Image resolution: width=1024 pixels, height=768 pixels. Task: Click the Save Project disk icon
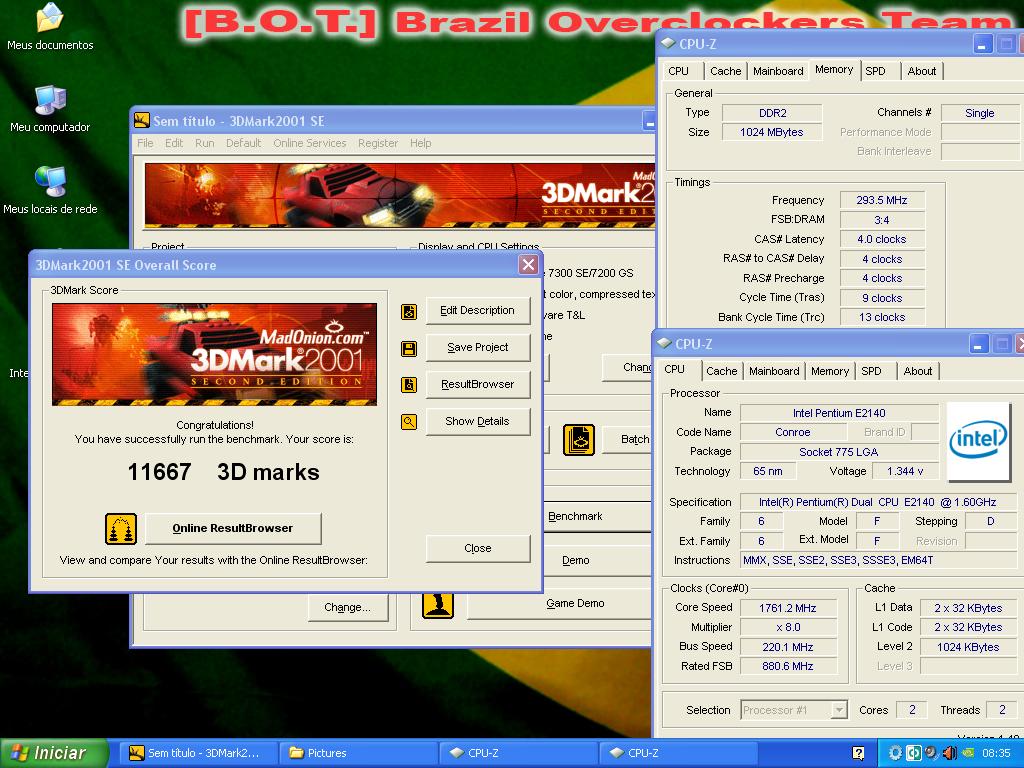(409, 349)
